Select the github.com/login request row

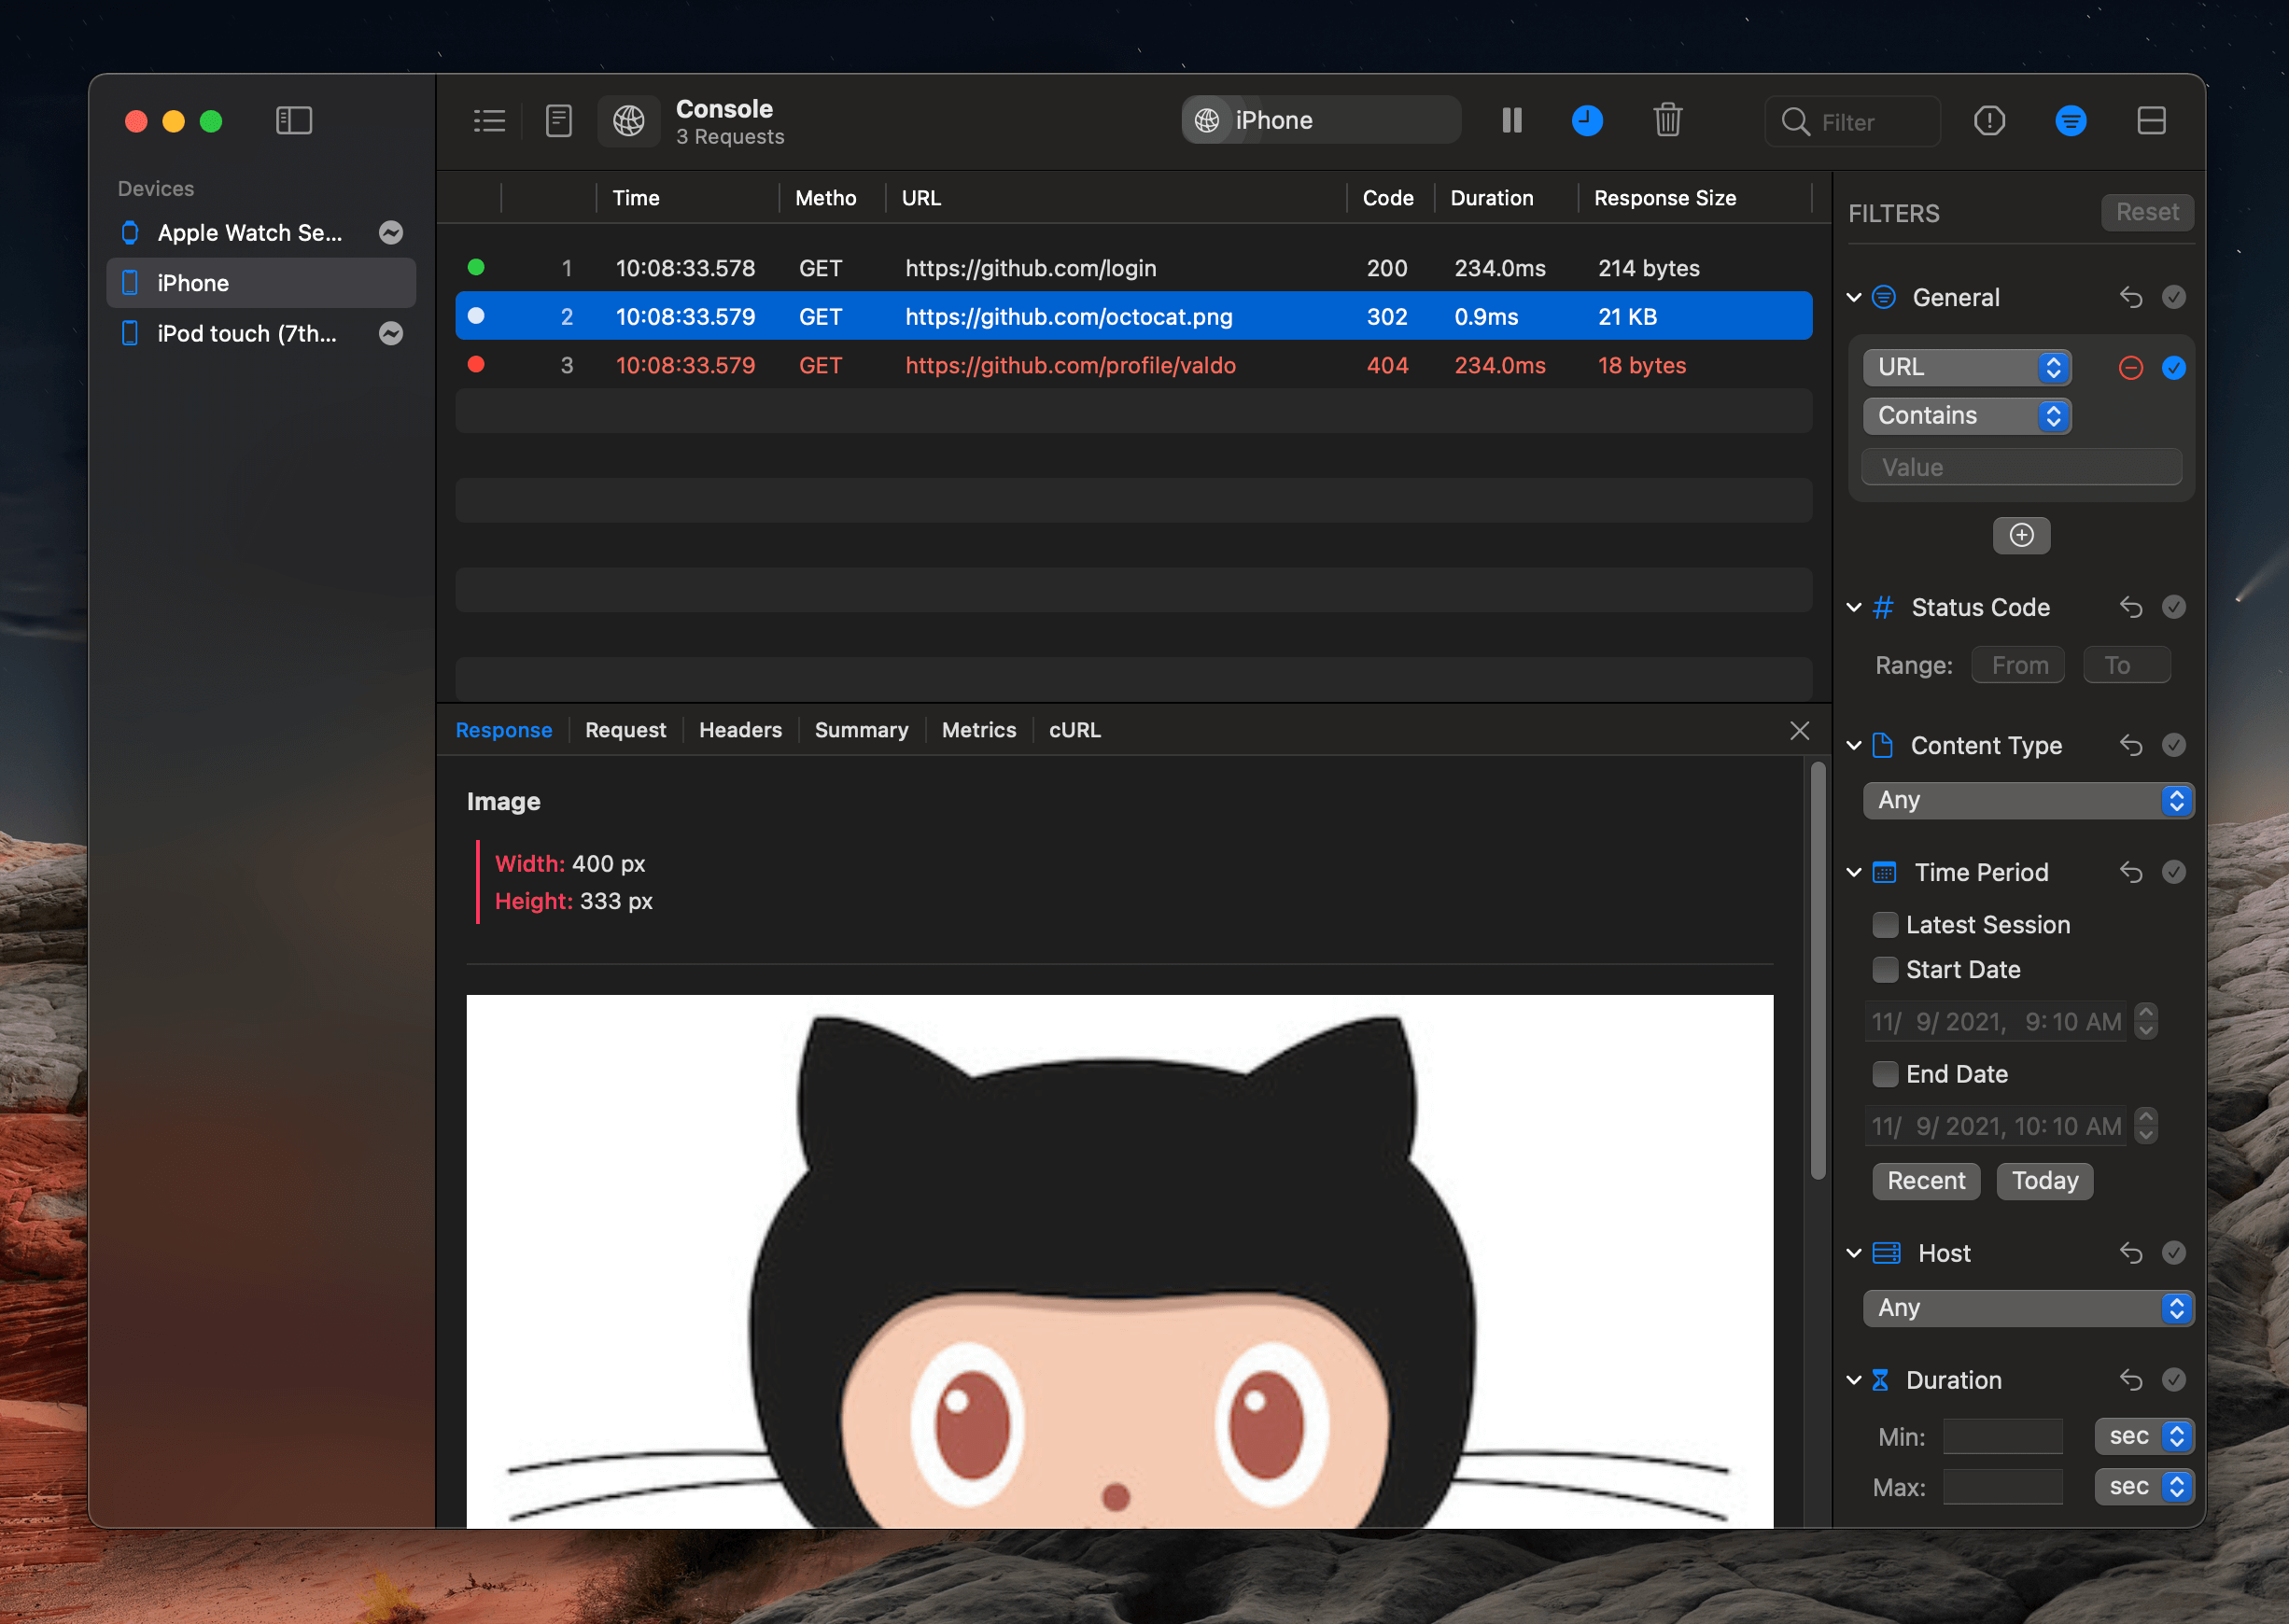1134,268
